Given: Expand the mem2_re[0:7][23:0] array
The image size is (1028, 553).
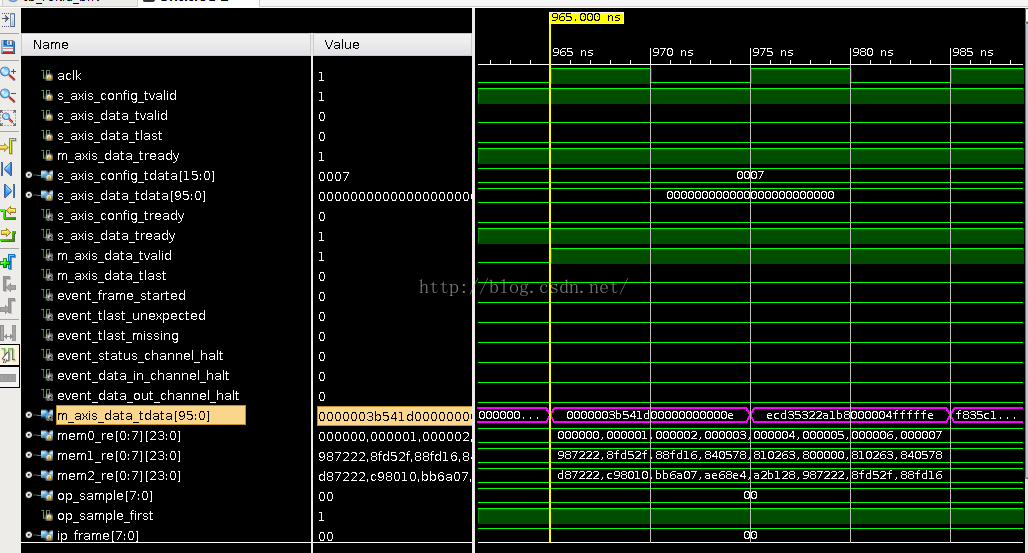Looking at the screenshot, I should [29, 475].
